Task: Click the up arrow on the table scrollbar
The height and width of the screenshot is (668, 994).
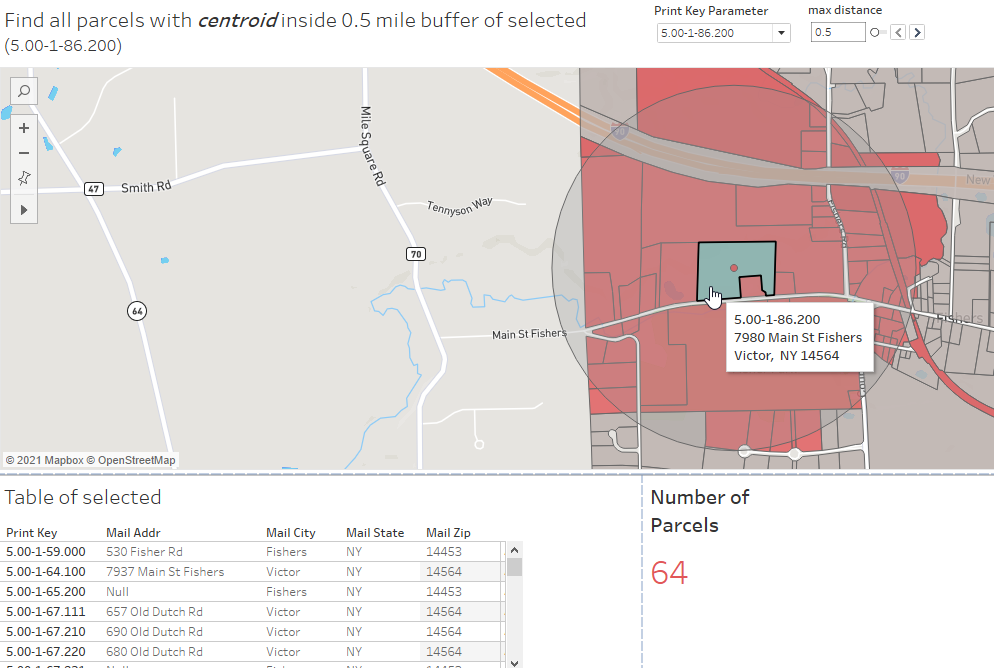Action: (514, 548)
